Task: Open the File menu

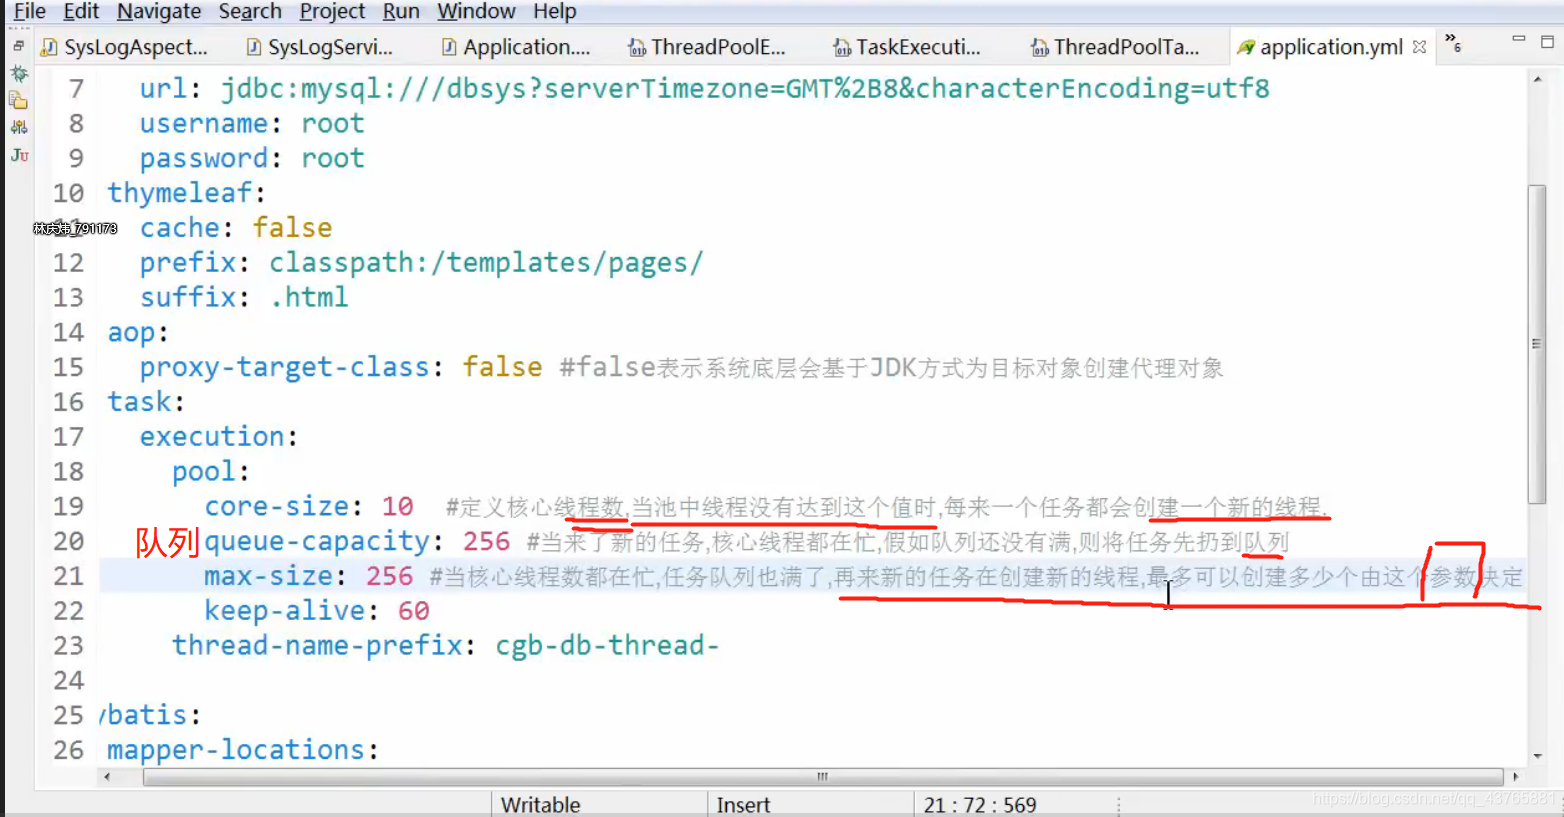Action: pyautogui.click(x=29, y=11)
